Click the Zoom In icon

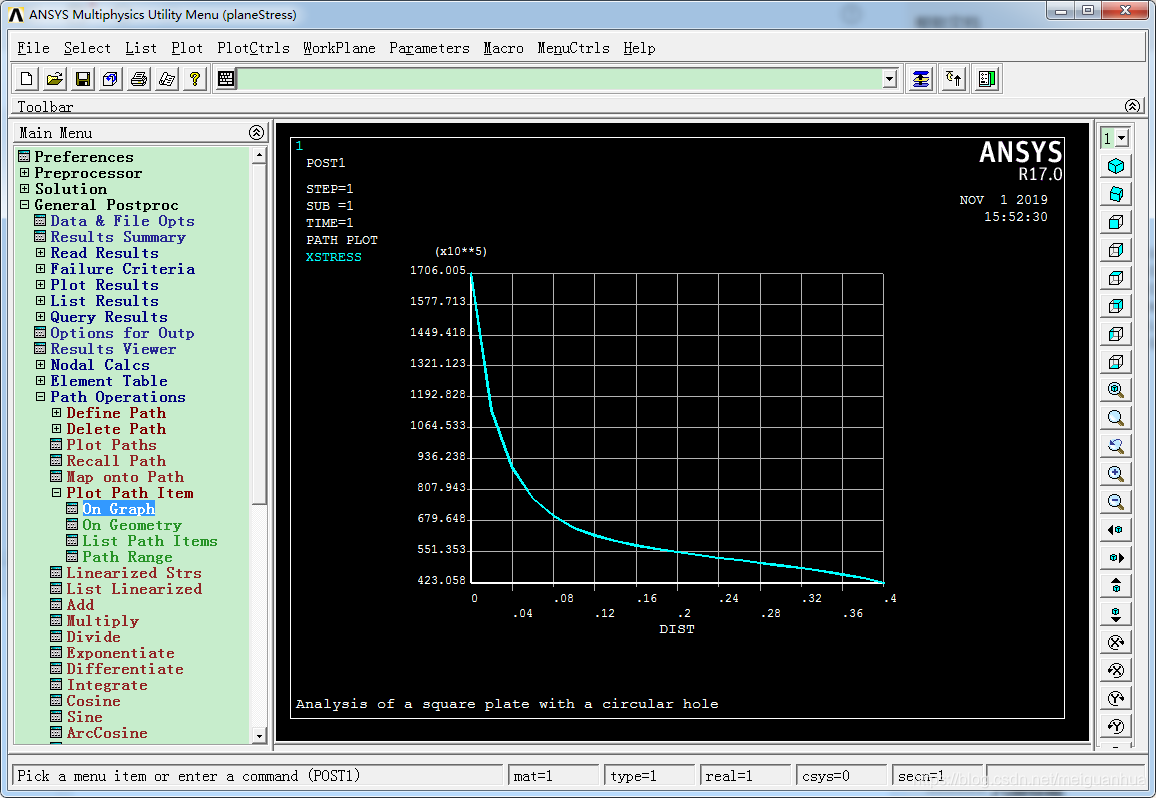[1116, 474]
